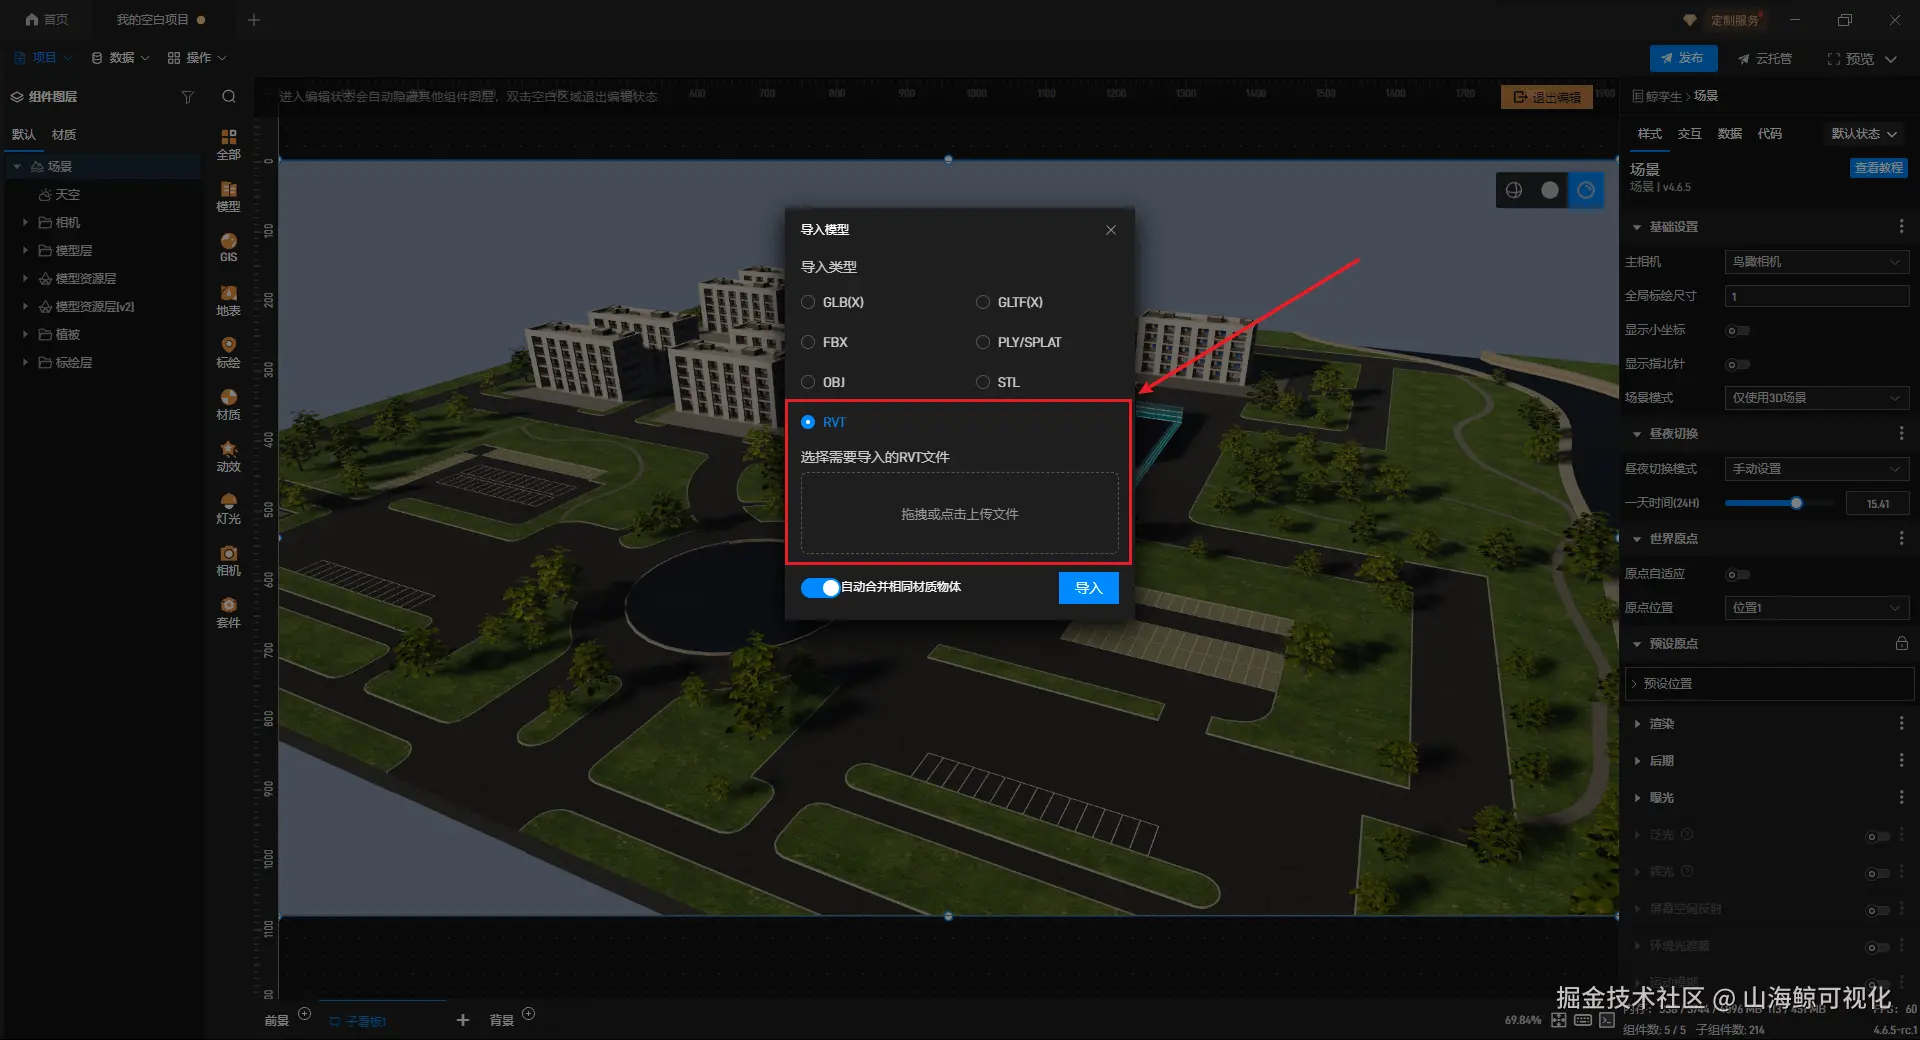Open the 相机 component category
Screen dimensions: 1920x1040
[x=228, y=560]
